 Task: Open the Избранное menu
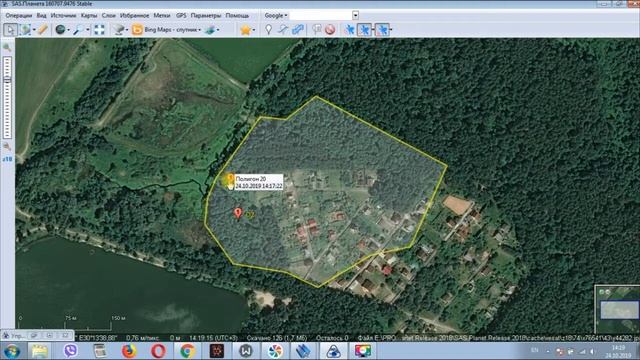coord(134,16)
